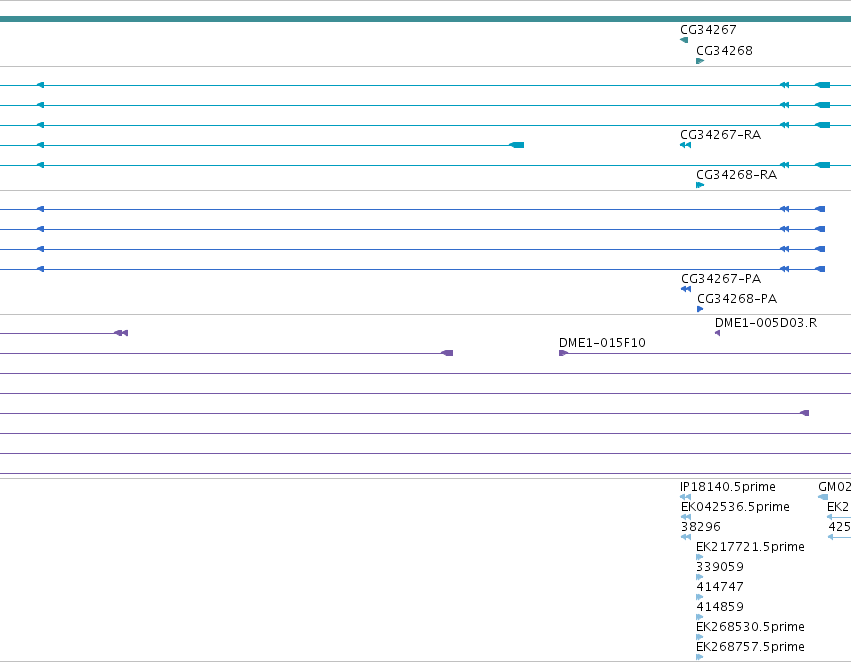Click the partially visible GM02 label
Image resolution: width=851 pixels, height=662 pixels.
click(x=834, y=487)
